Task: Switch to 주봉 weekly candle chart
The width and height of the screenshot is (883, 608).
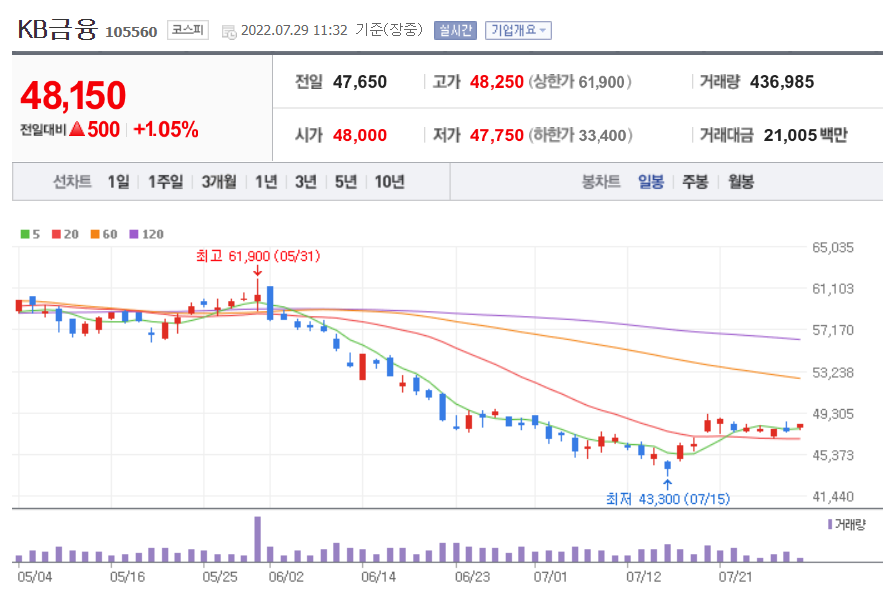Action: [x=695, y=182]
